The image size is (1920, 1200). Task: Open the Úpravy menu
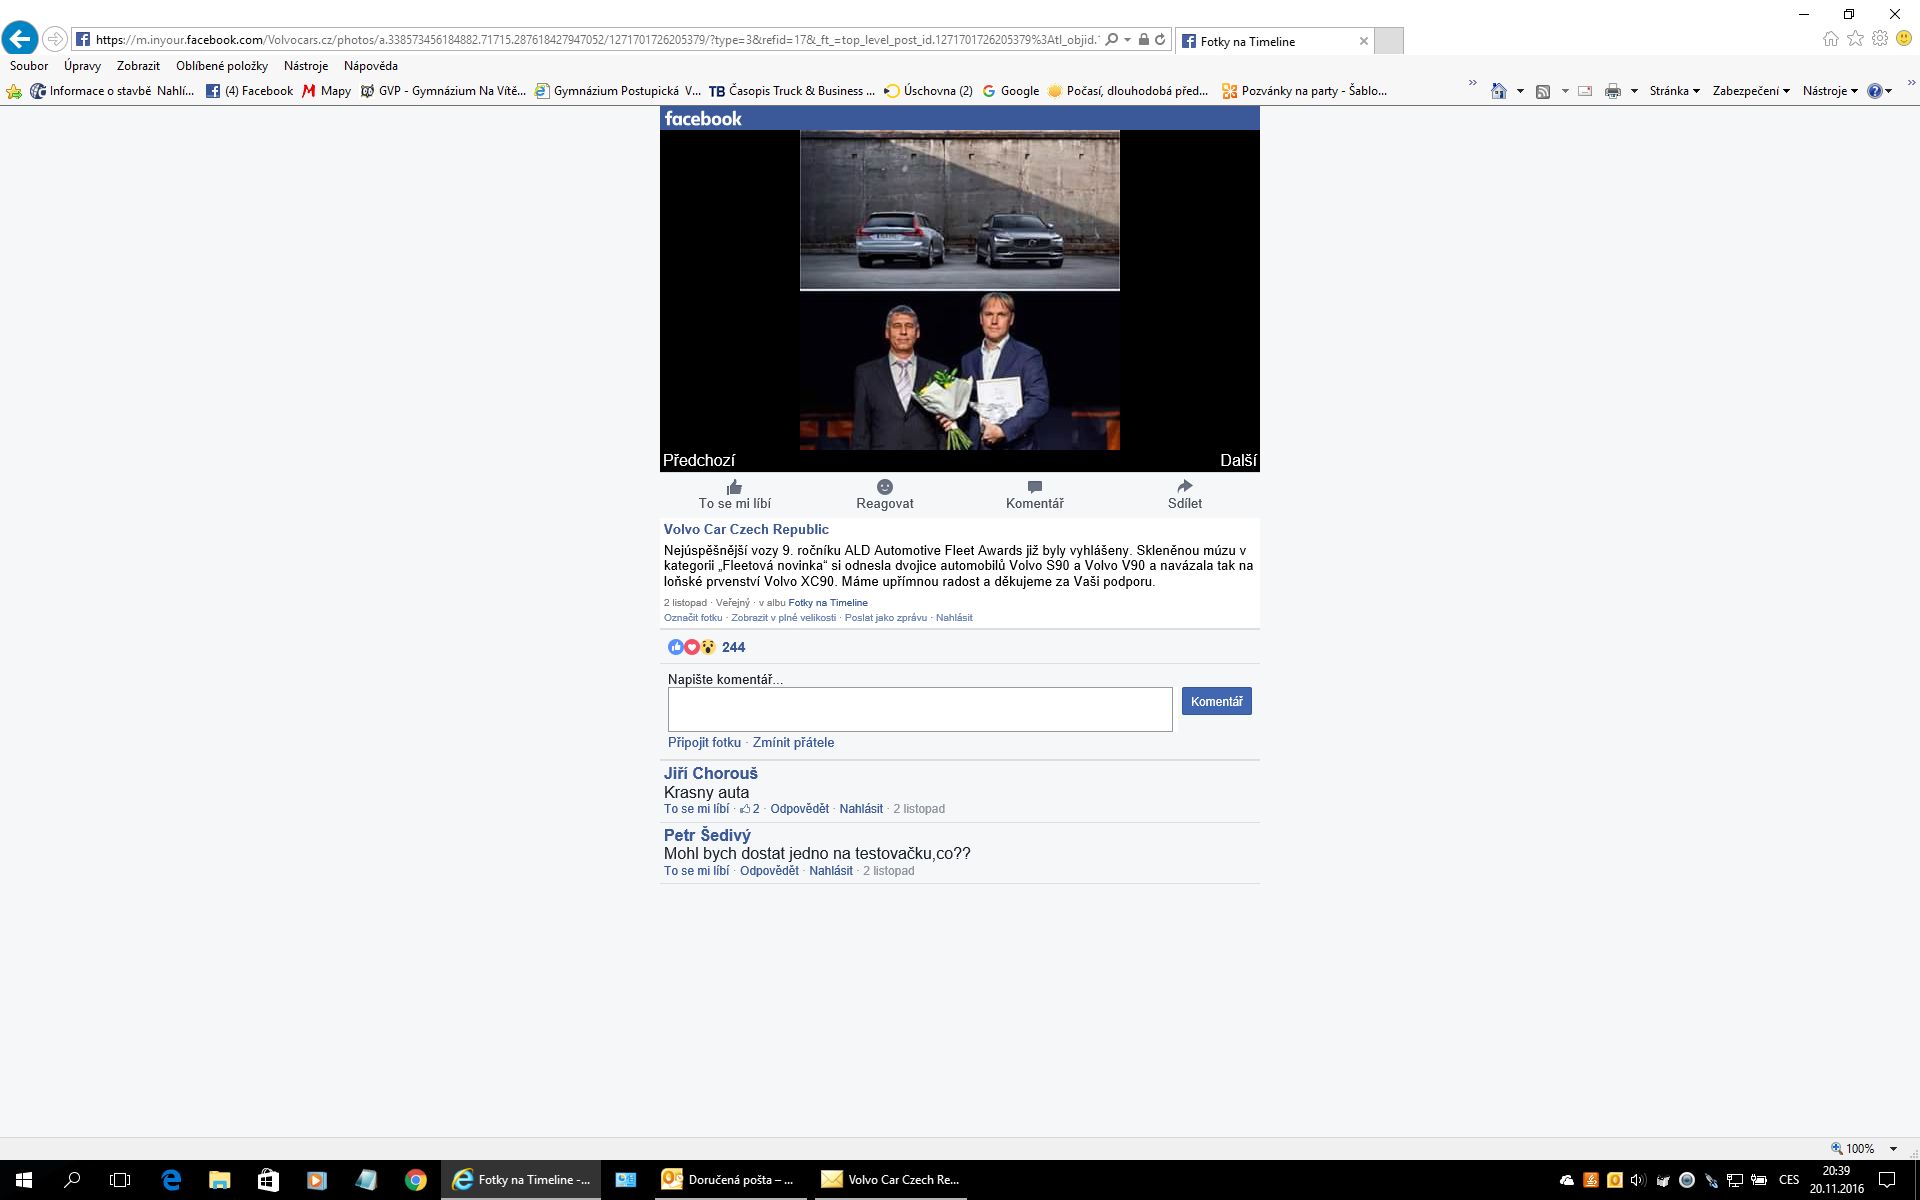click(82, 66)
